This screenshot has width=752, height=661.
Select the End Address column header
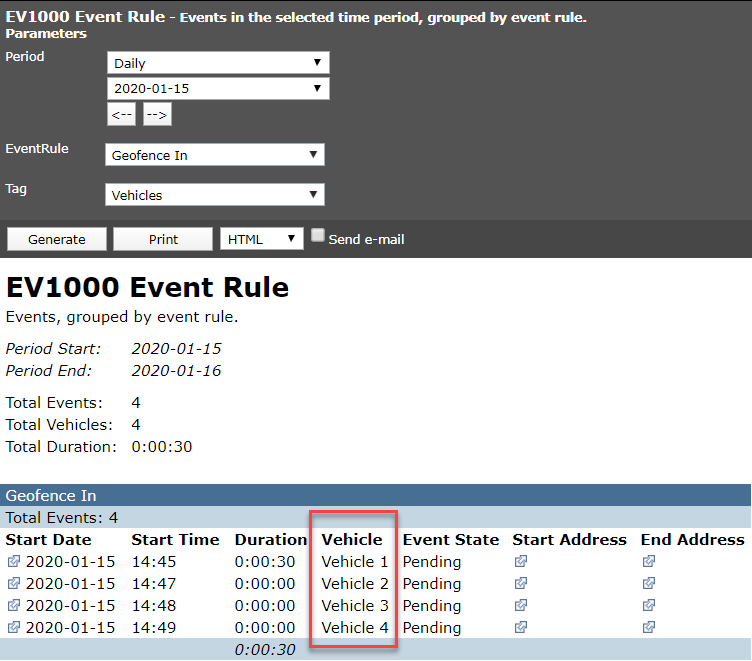click(x=693, y=540)
